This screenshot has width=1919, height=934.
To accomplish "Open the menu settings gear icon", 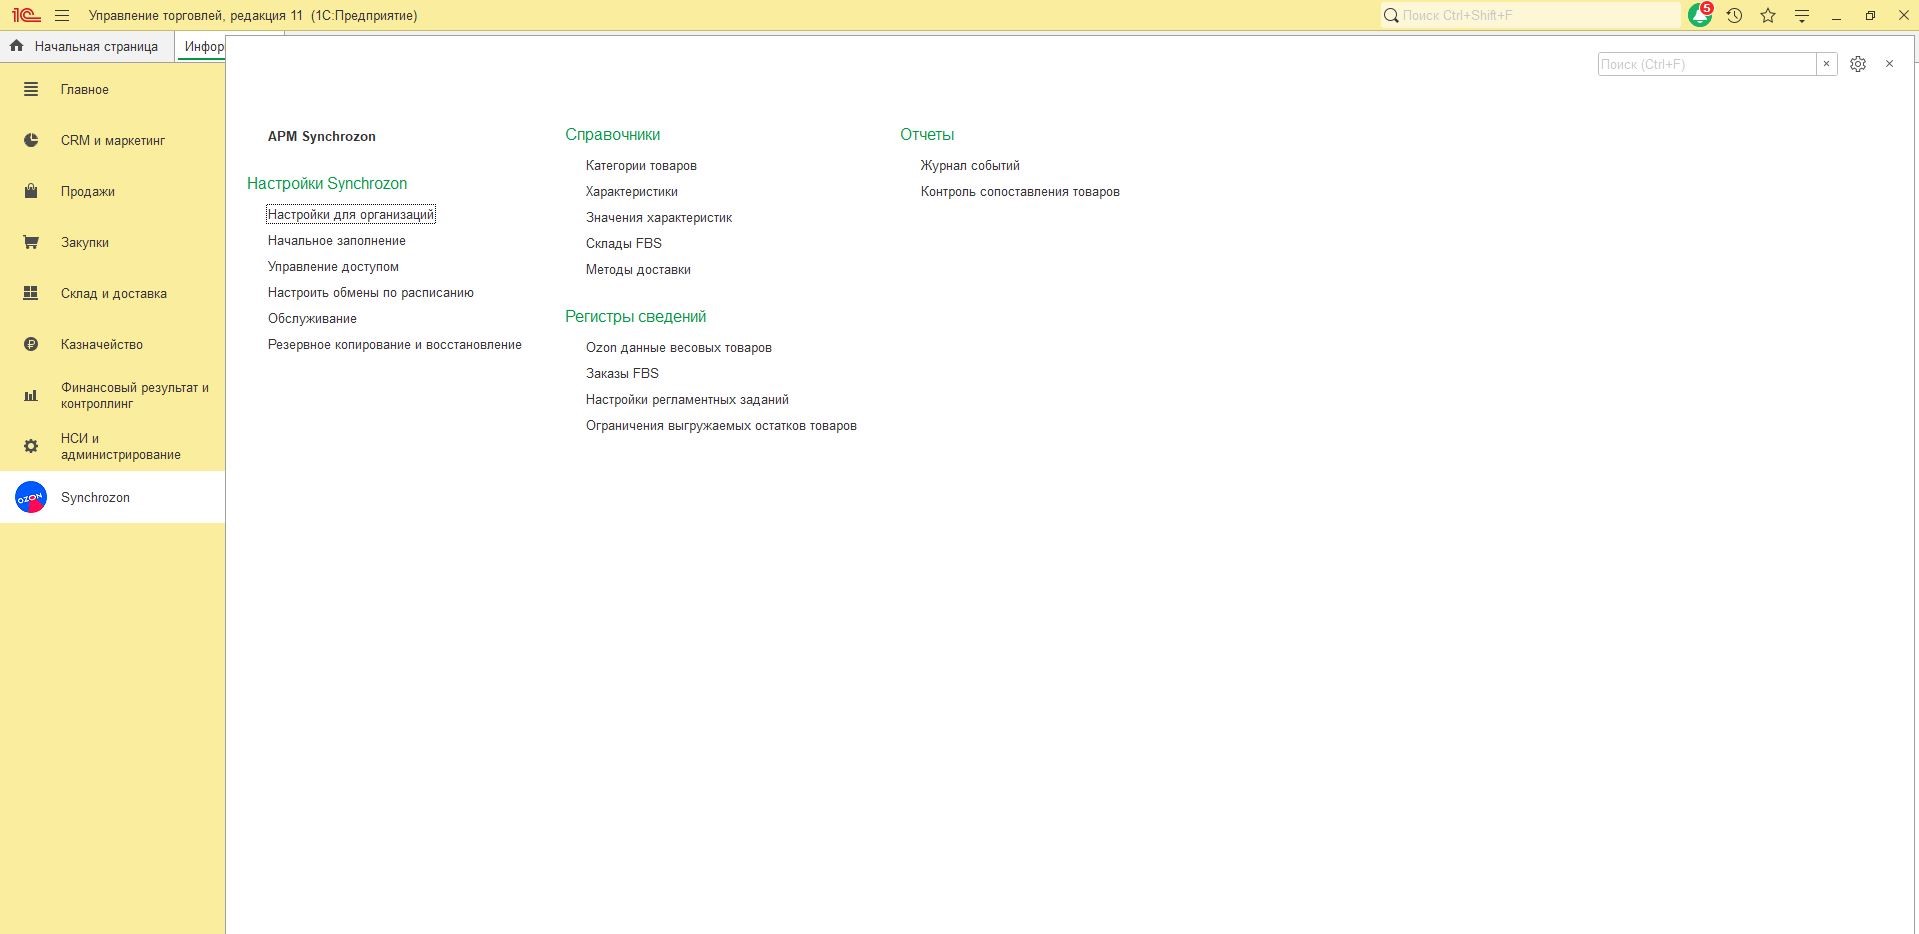I will (x=1858, y=64).
